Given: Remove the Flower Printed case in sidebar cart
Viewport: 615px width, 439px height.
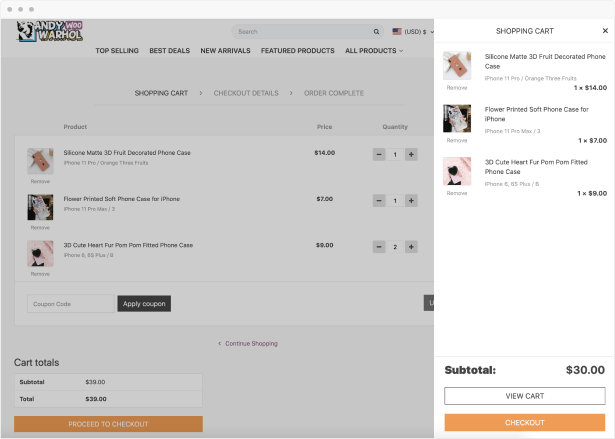Looking at the screenshot, I should point(456,140).
